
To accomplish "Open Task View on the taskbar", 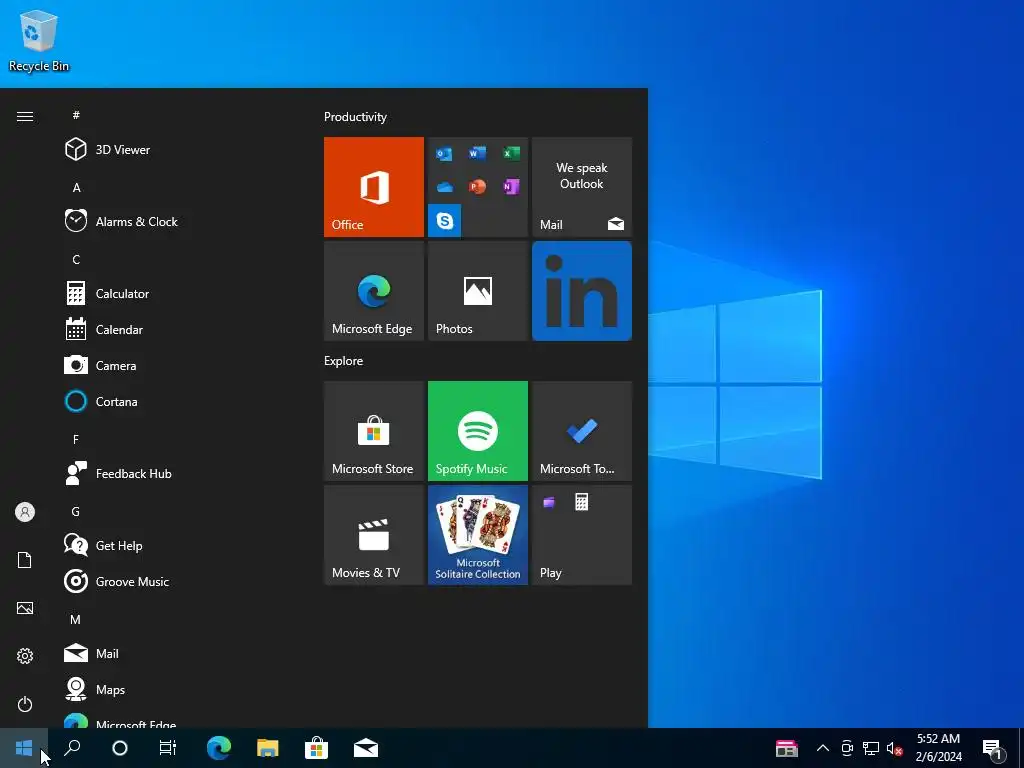I will [168, 748].
